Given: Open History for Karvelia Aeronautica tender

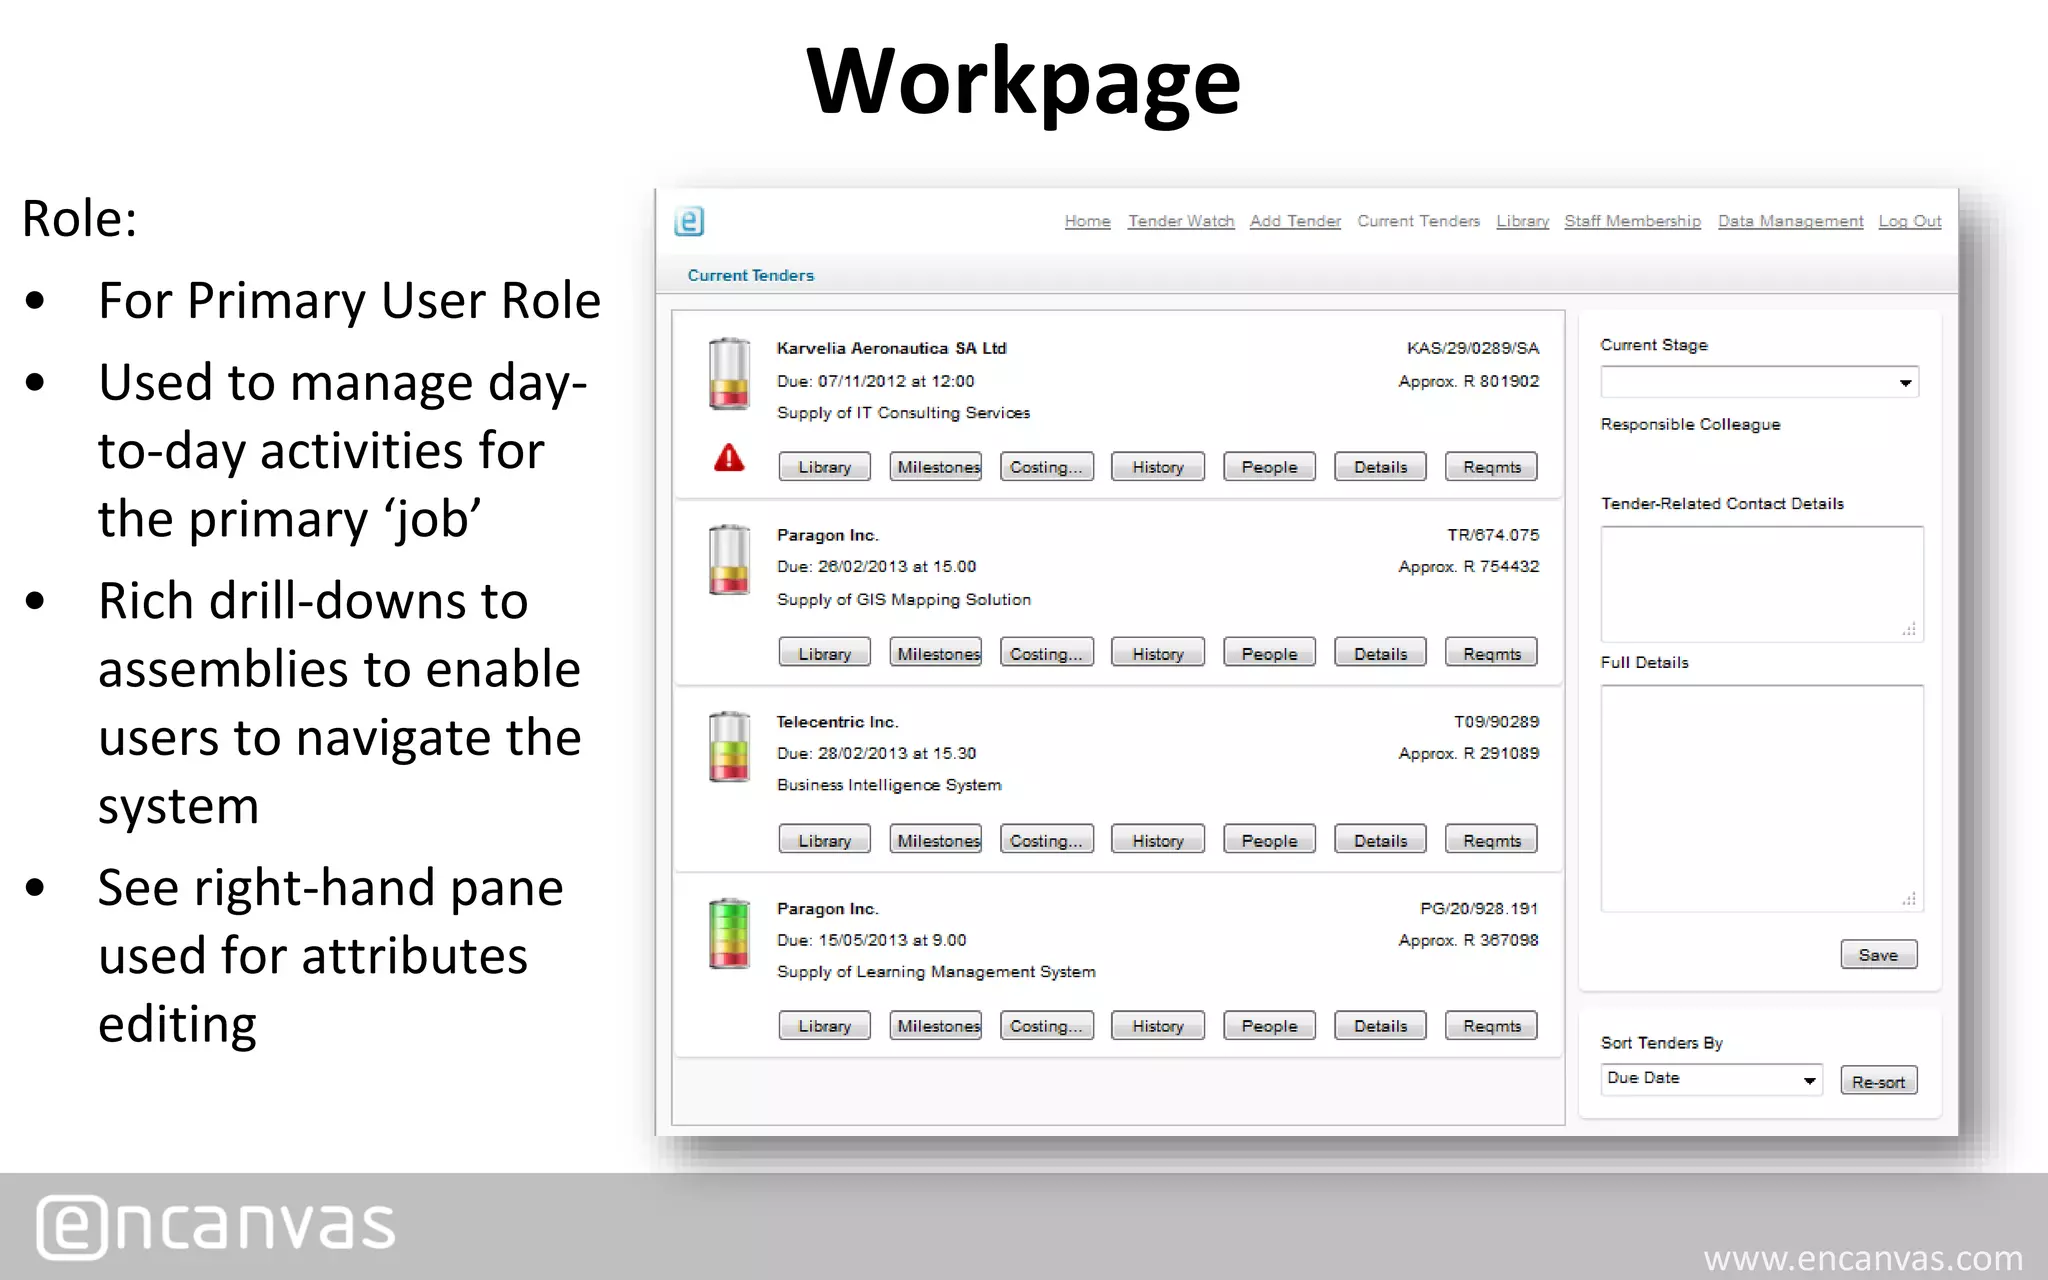Looking at the screenshot, I should (1158, 467).
